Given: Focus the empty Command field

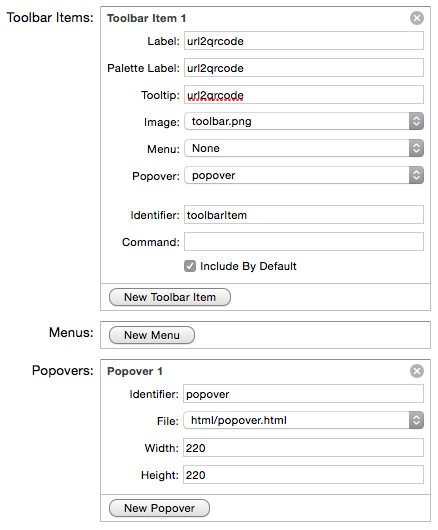Looking at the screenshot, I should pyautogui.click(x=304, y=242).
